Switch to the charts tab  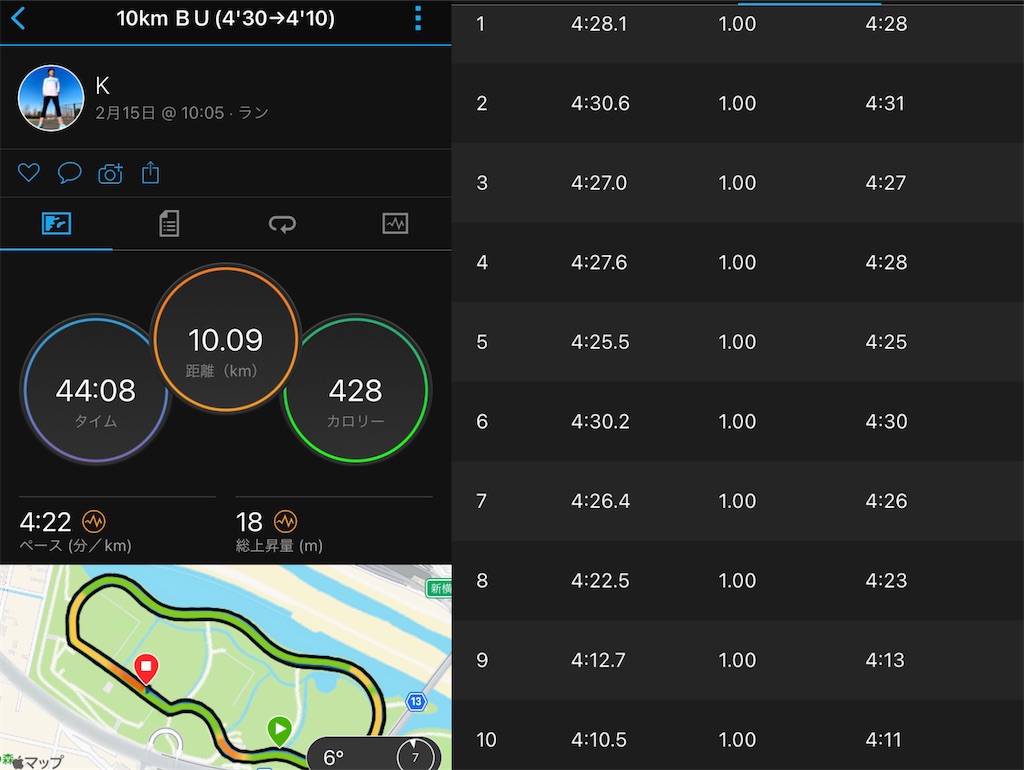pos(395,223)
